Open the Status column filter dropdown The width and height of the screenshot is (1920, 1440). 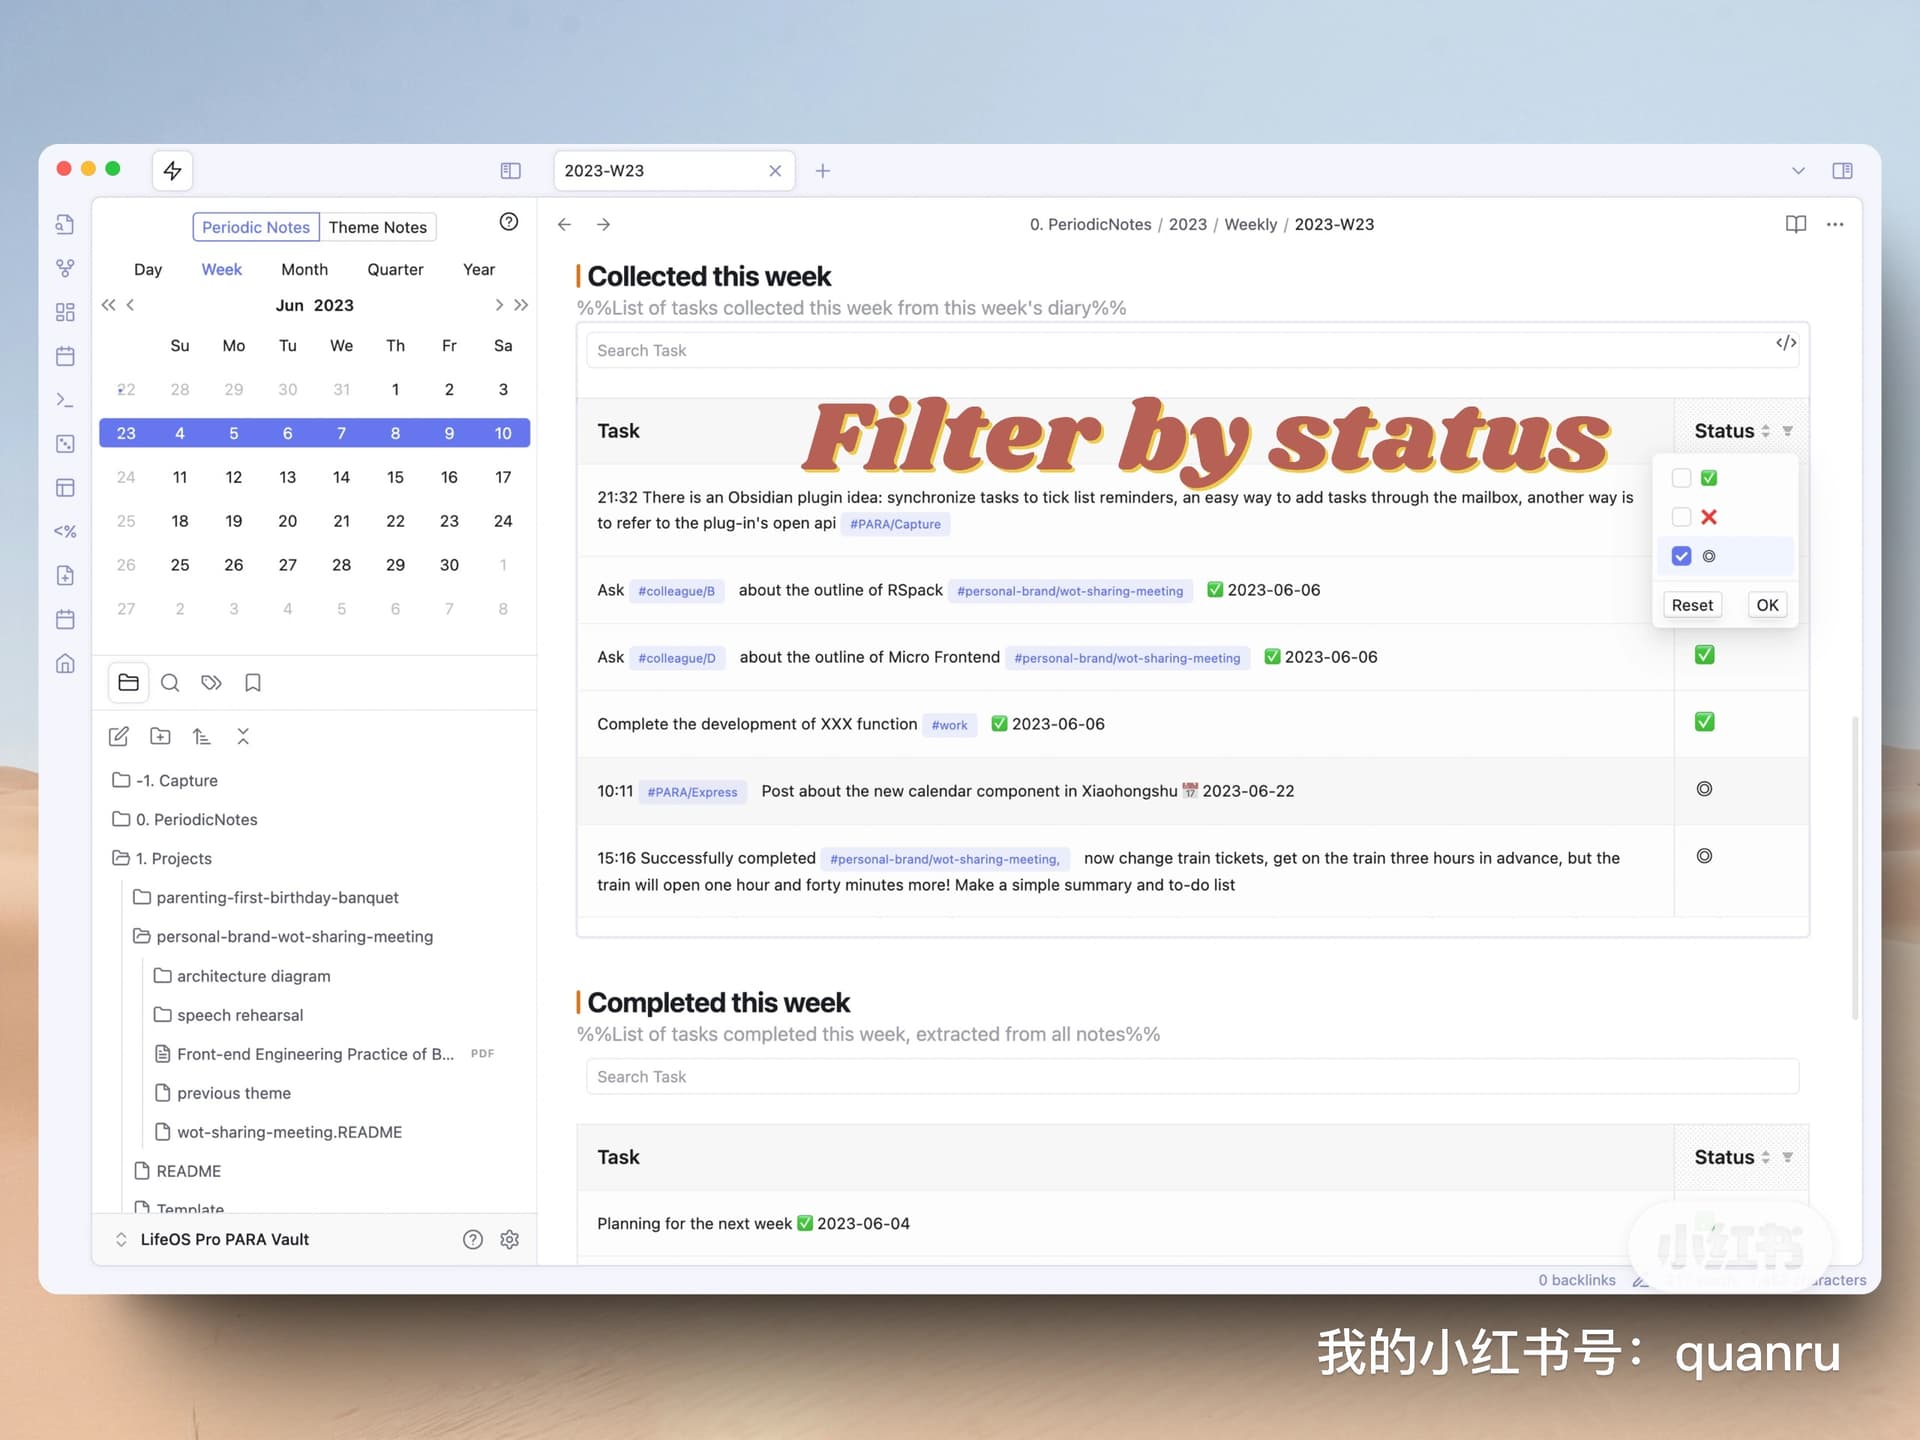(1788, 430)
